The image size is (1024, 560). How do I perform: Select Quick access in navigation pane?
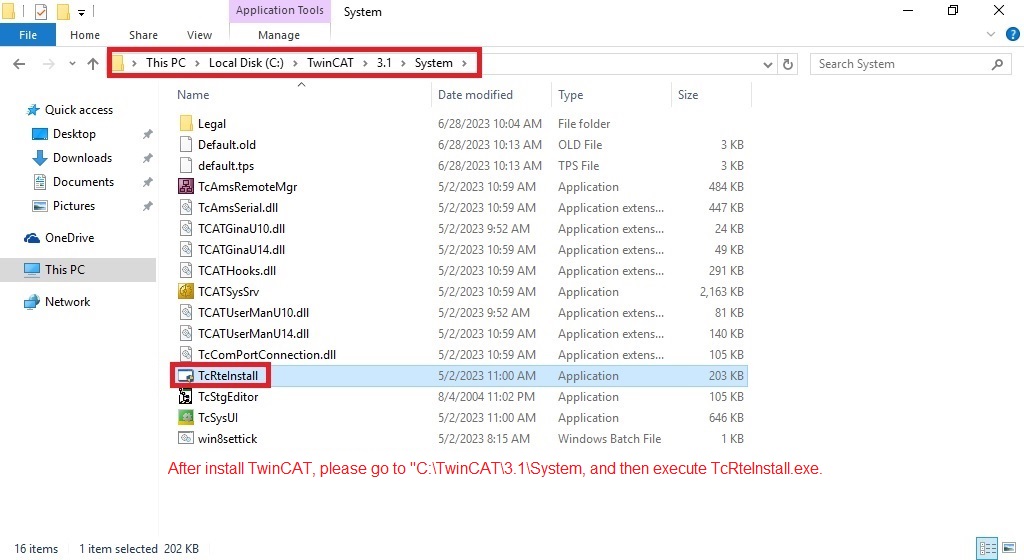pyautogui.click(x=78, y=110)
